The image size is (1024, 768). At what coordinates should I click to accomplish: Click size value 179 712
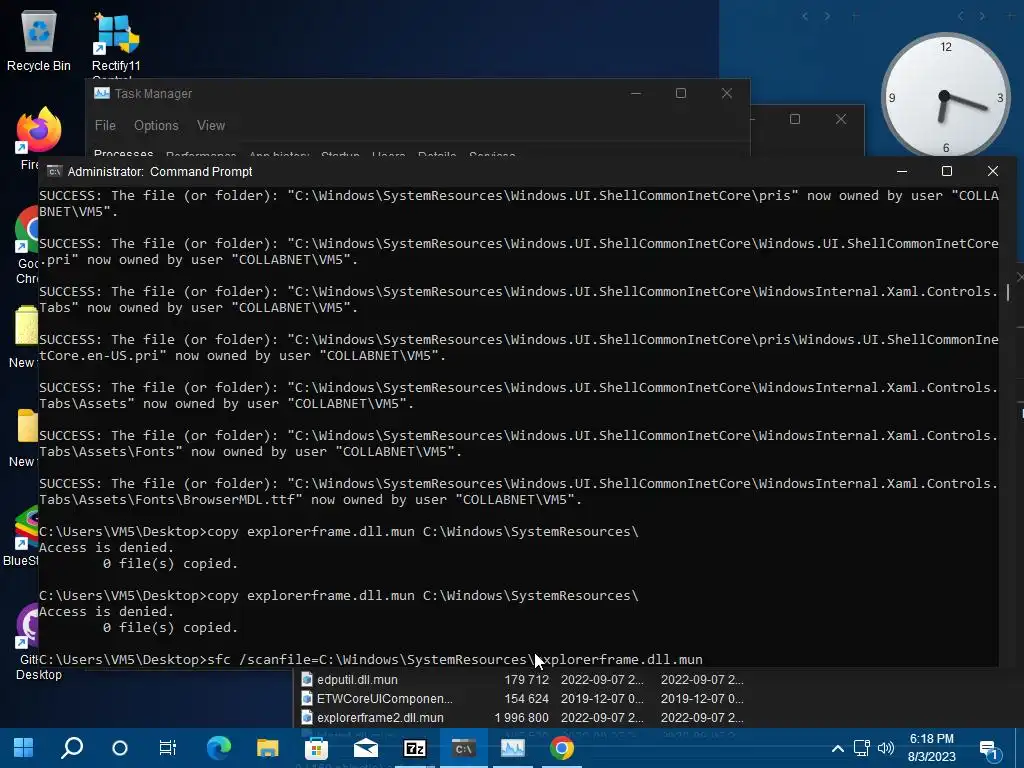[526, 680]
